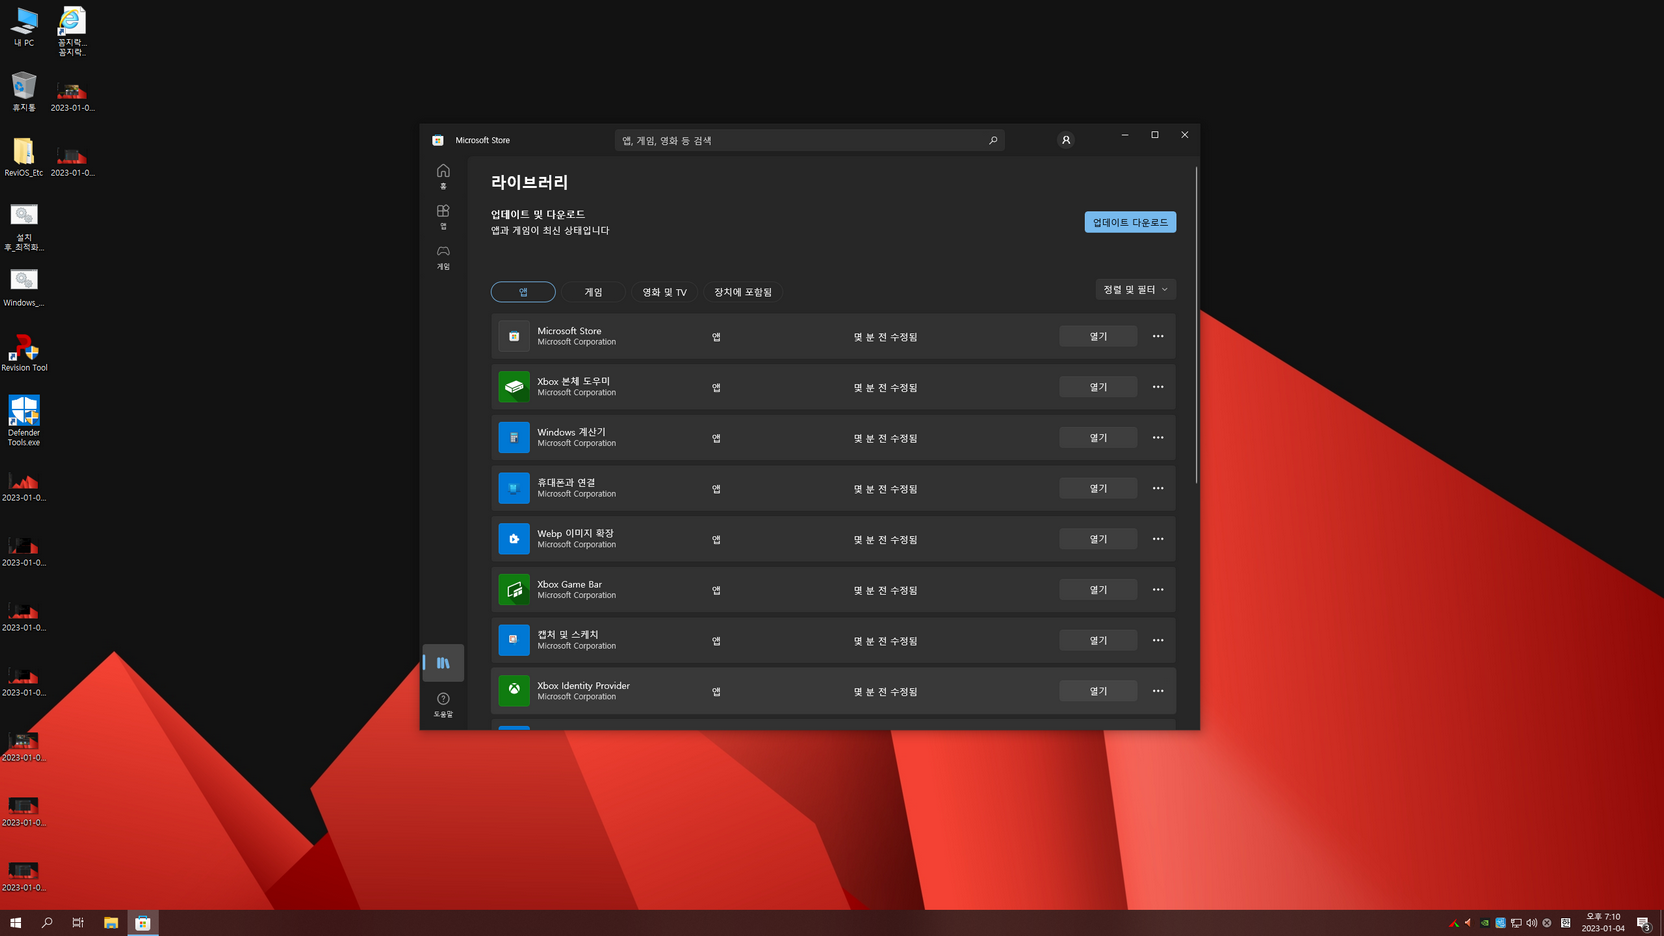Click the Windows 계산기 app name text
Image resolution: width=1664 pixels, height=936 pixels.
coord(571,432)
